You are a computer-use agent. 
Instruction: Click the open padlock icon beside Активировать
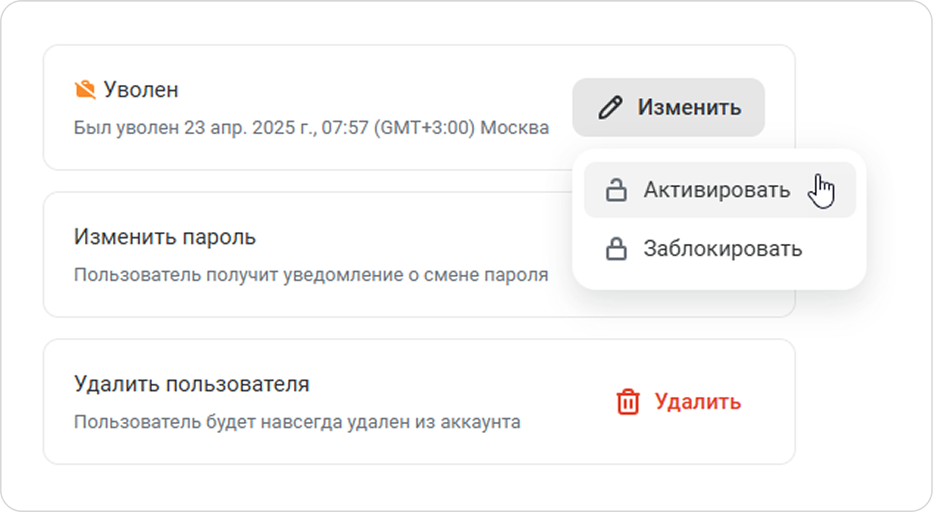[x=616, y=190]
